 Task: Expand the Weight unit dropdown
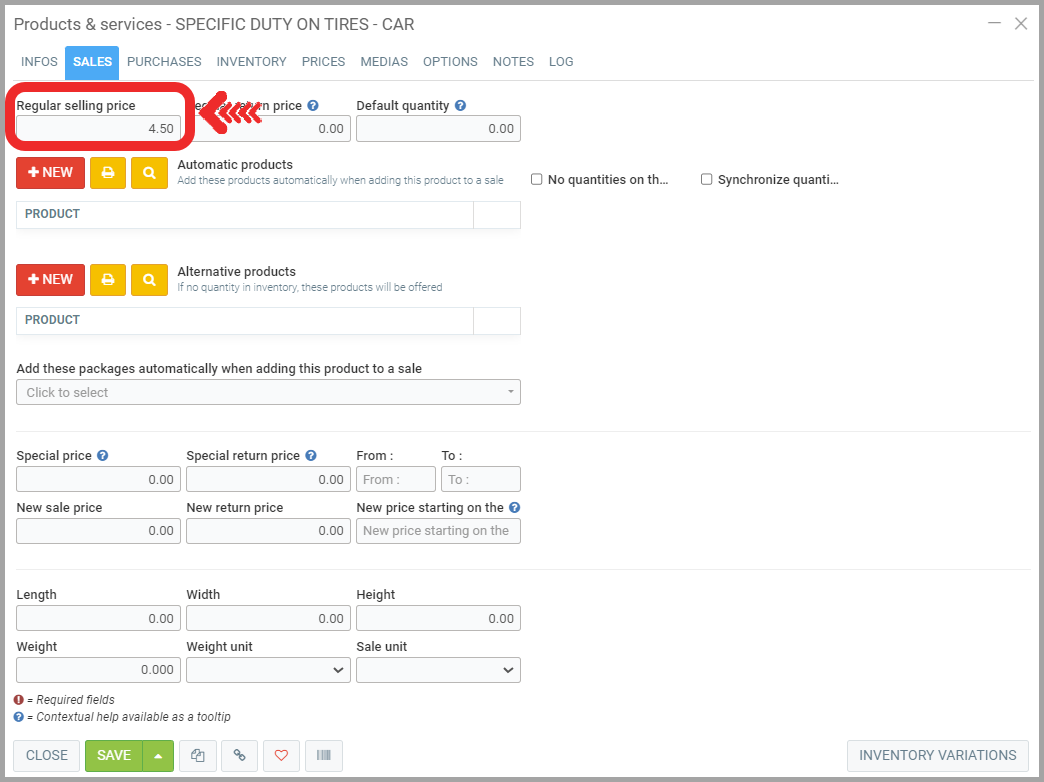268,670
